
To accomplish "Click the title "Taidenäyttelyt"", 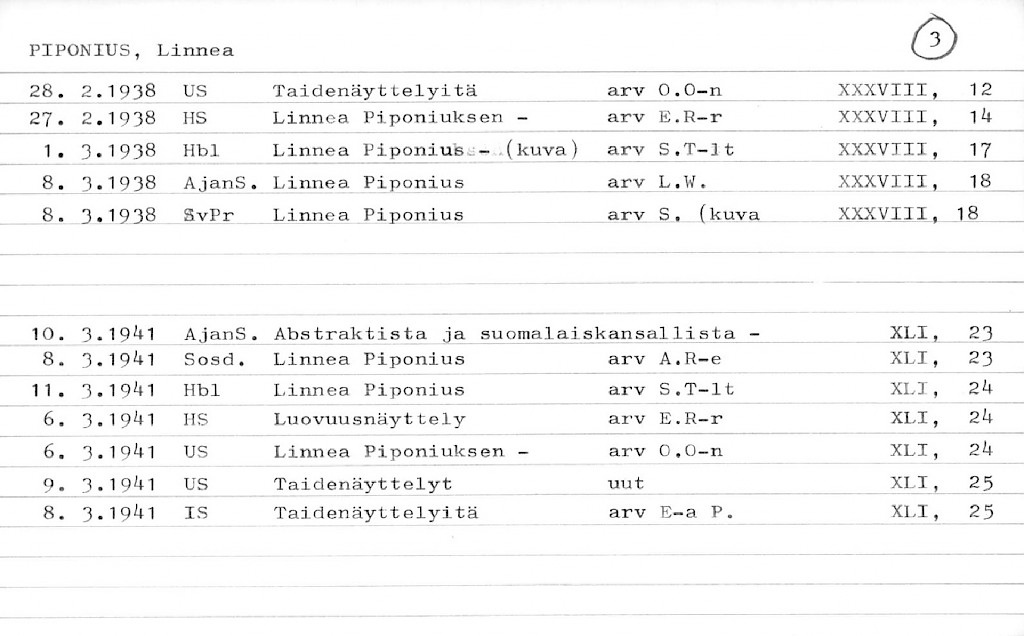I will coord(362,483).
